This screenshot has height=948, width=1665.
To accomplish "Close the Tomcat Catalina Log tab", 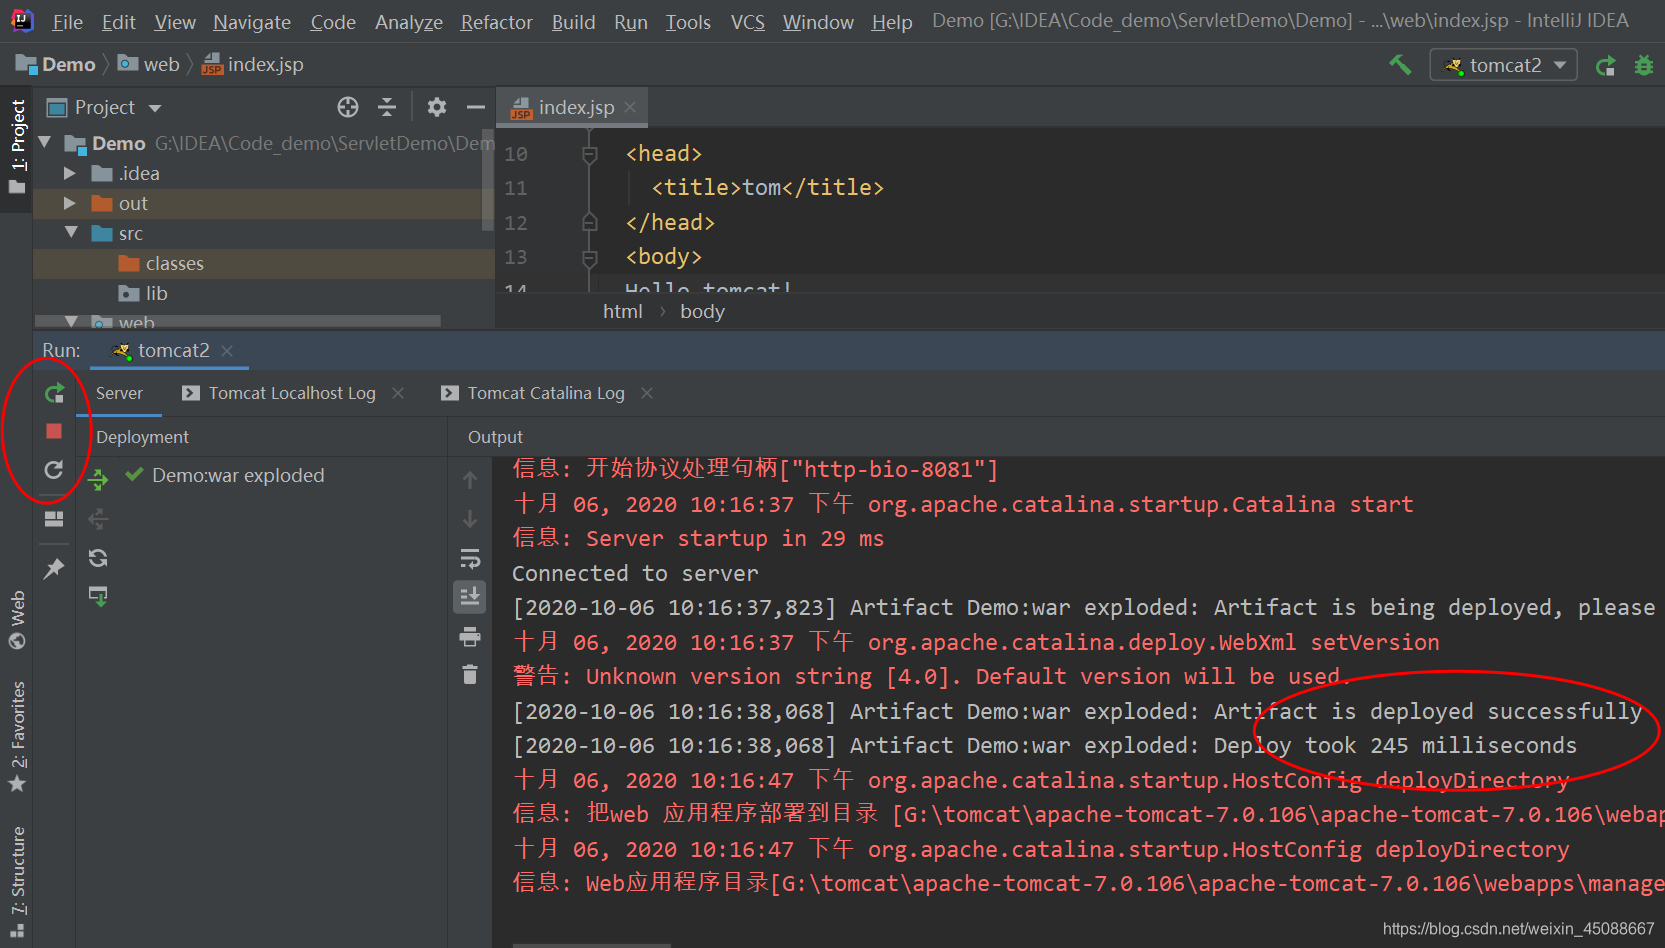I will tap(647, 393).
